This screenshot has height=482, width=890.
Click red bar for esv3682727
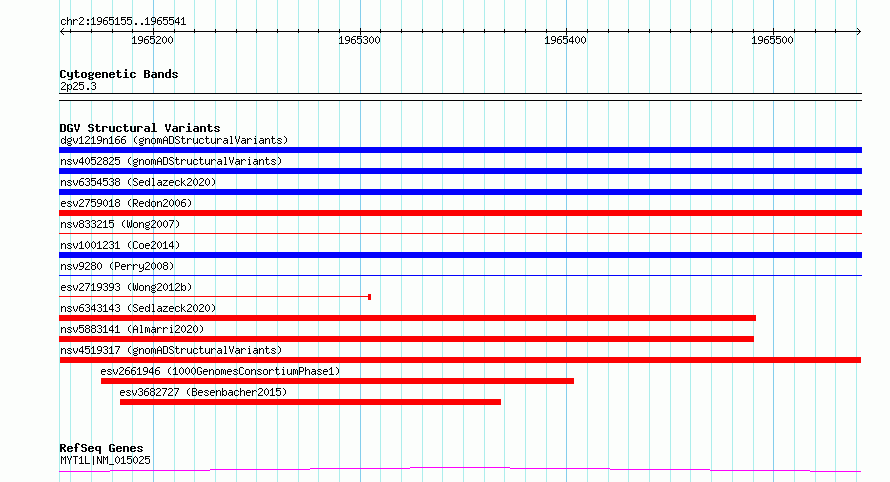pyautogui.click(x=310, y=402)
